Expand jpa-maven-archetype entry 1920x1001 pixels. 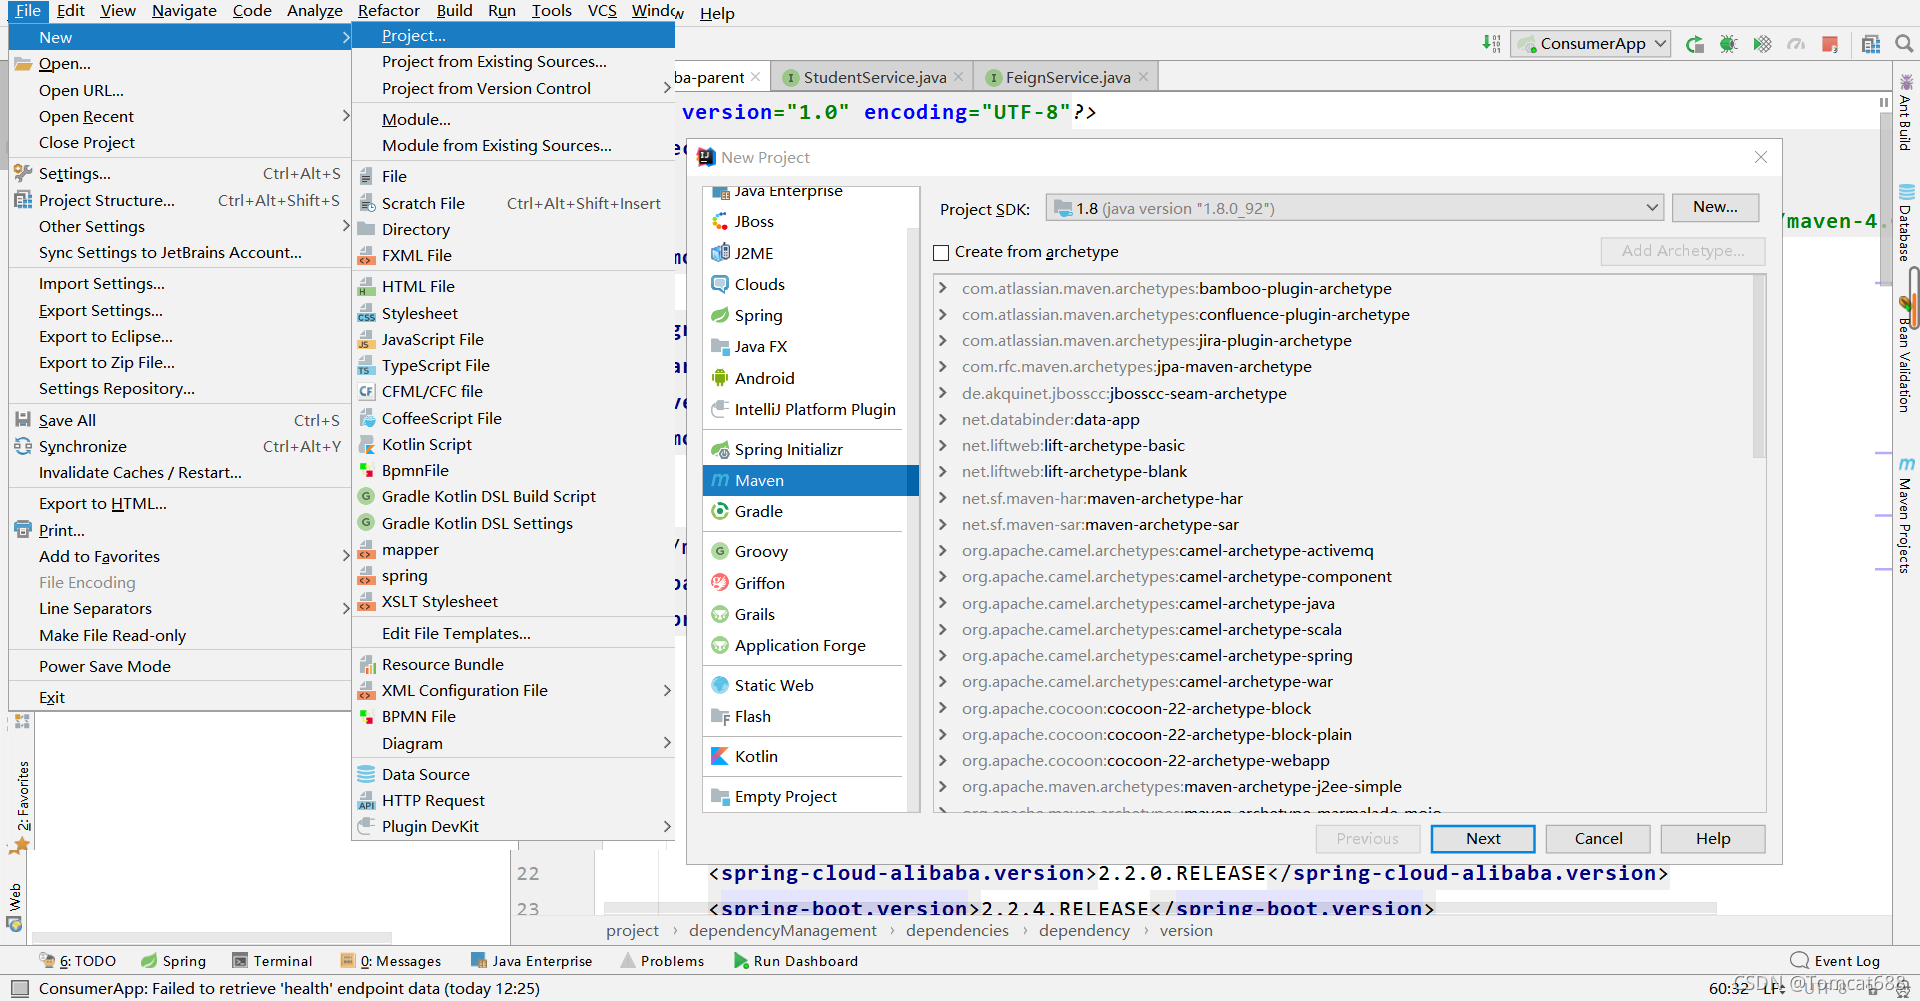point(942,366)
